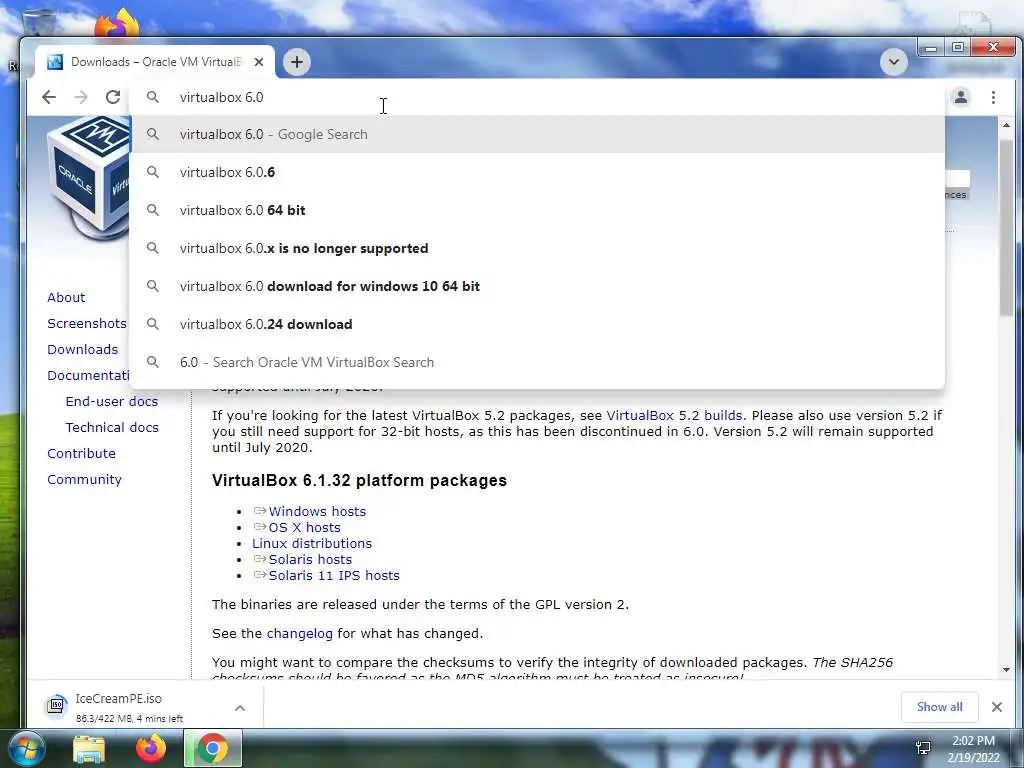Reload the page with the refresh icon

click(113, 97)
